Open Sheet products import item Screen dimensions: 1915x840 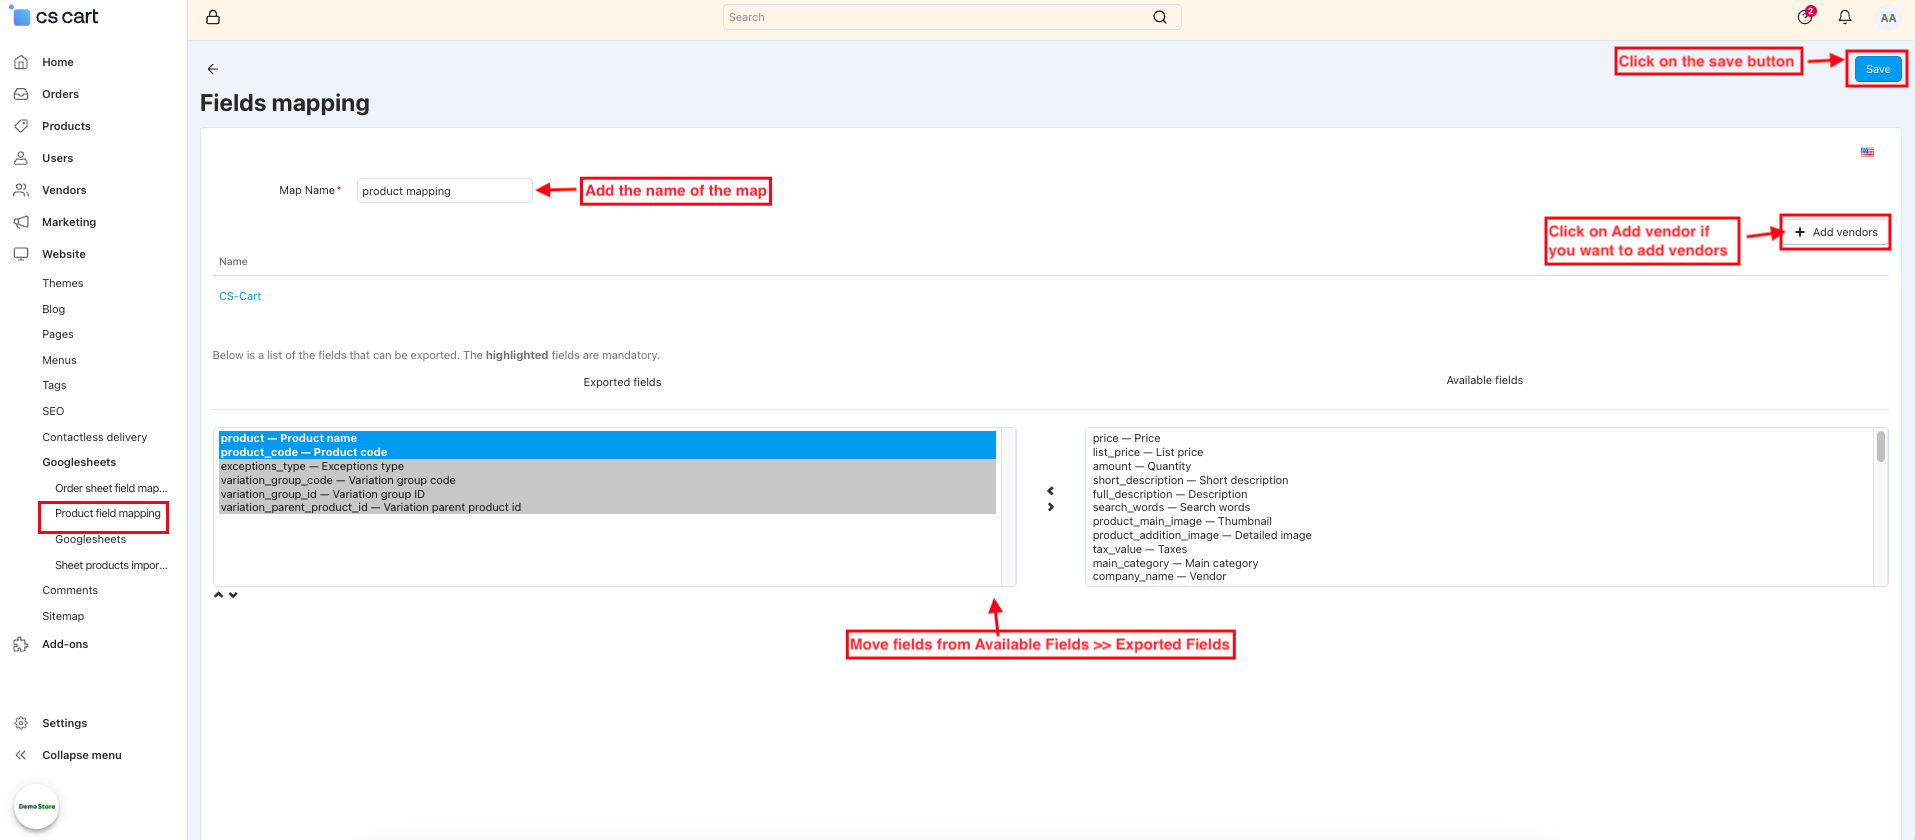111,565
